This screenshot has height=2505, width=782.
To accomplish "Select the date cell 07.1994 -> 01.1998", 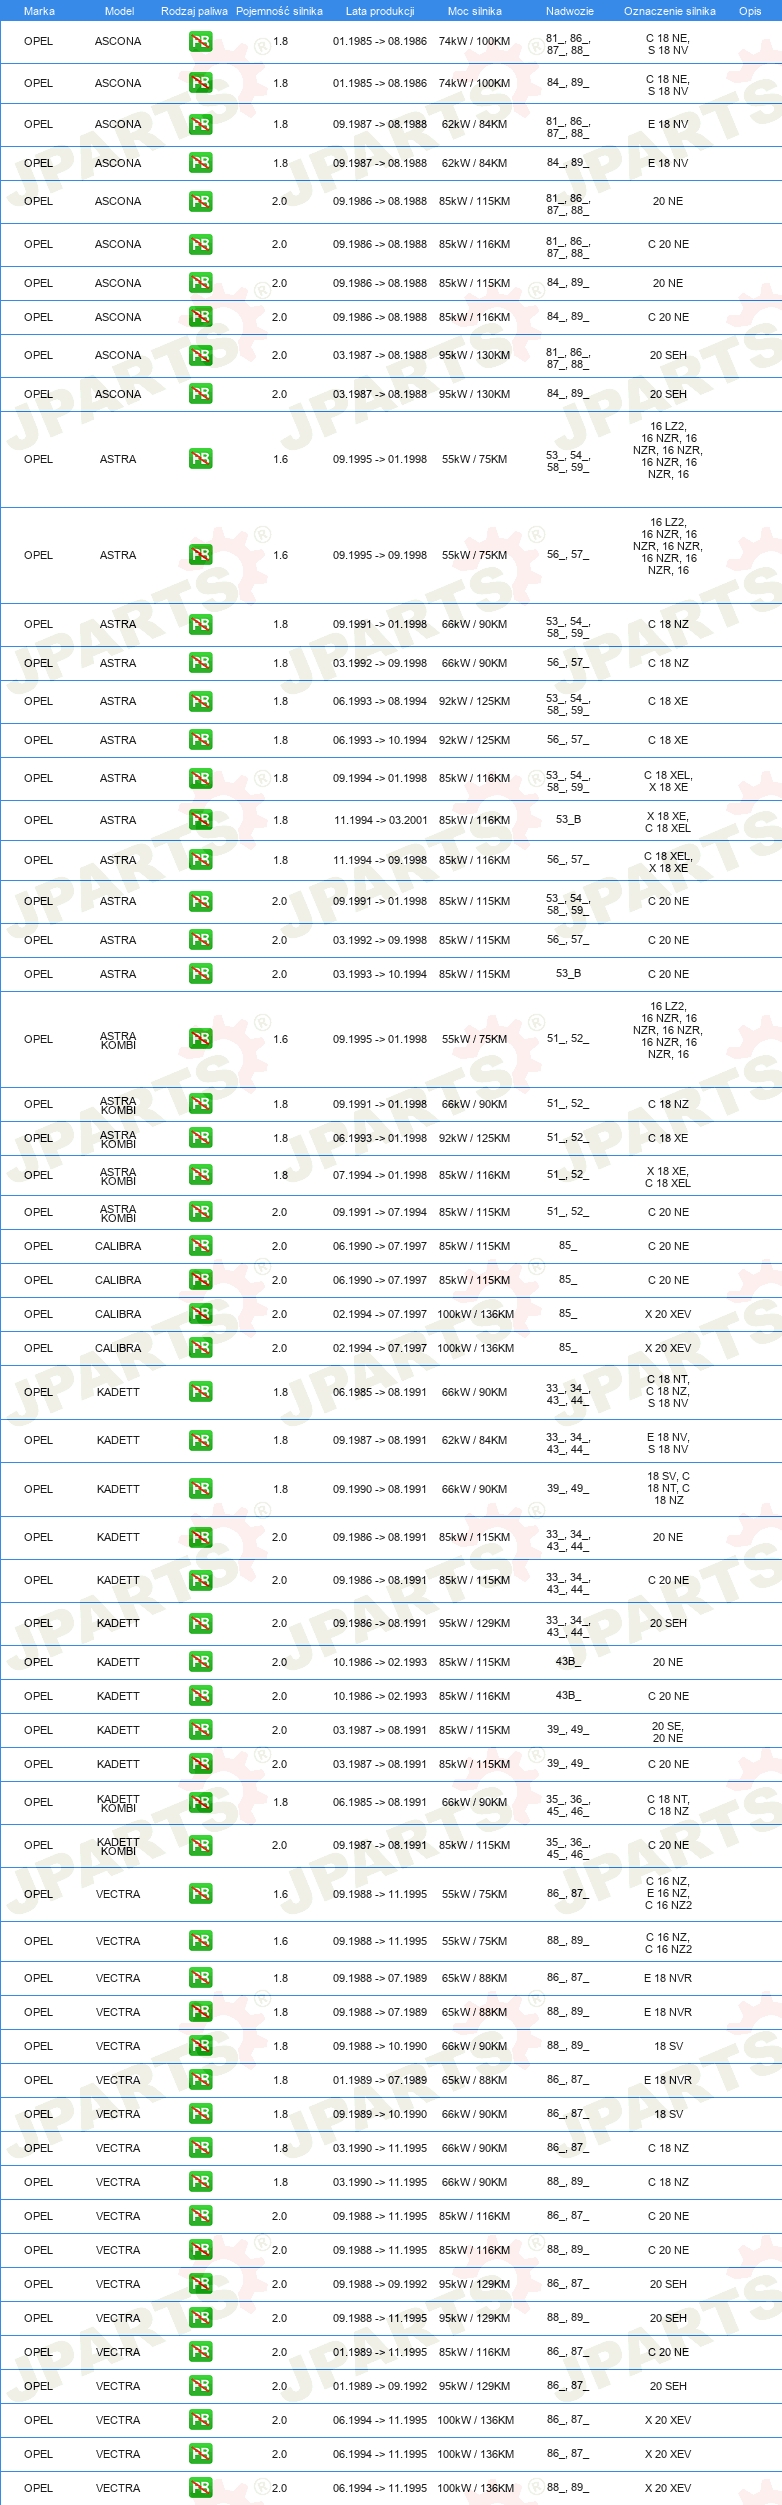I will click(x=380, y=1175).
